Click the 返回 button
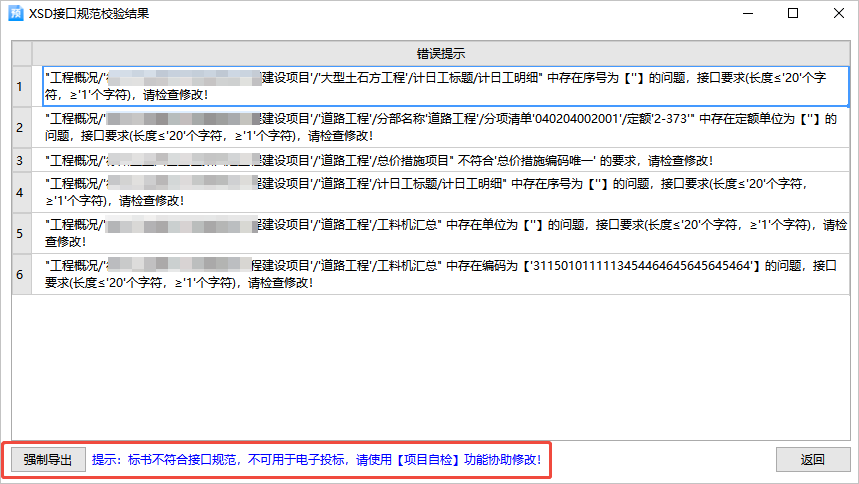The width and height of the screenshot is (859, 484). coord(811,460)
